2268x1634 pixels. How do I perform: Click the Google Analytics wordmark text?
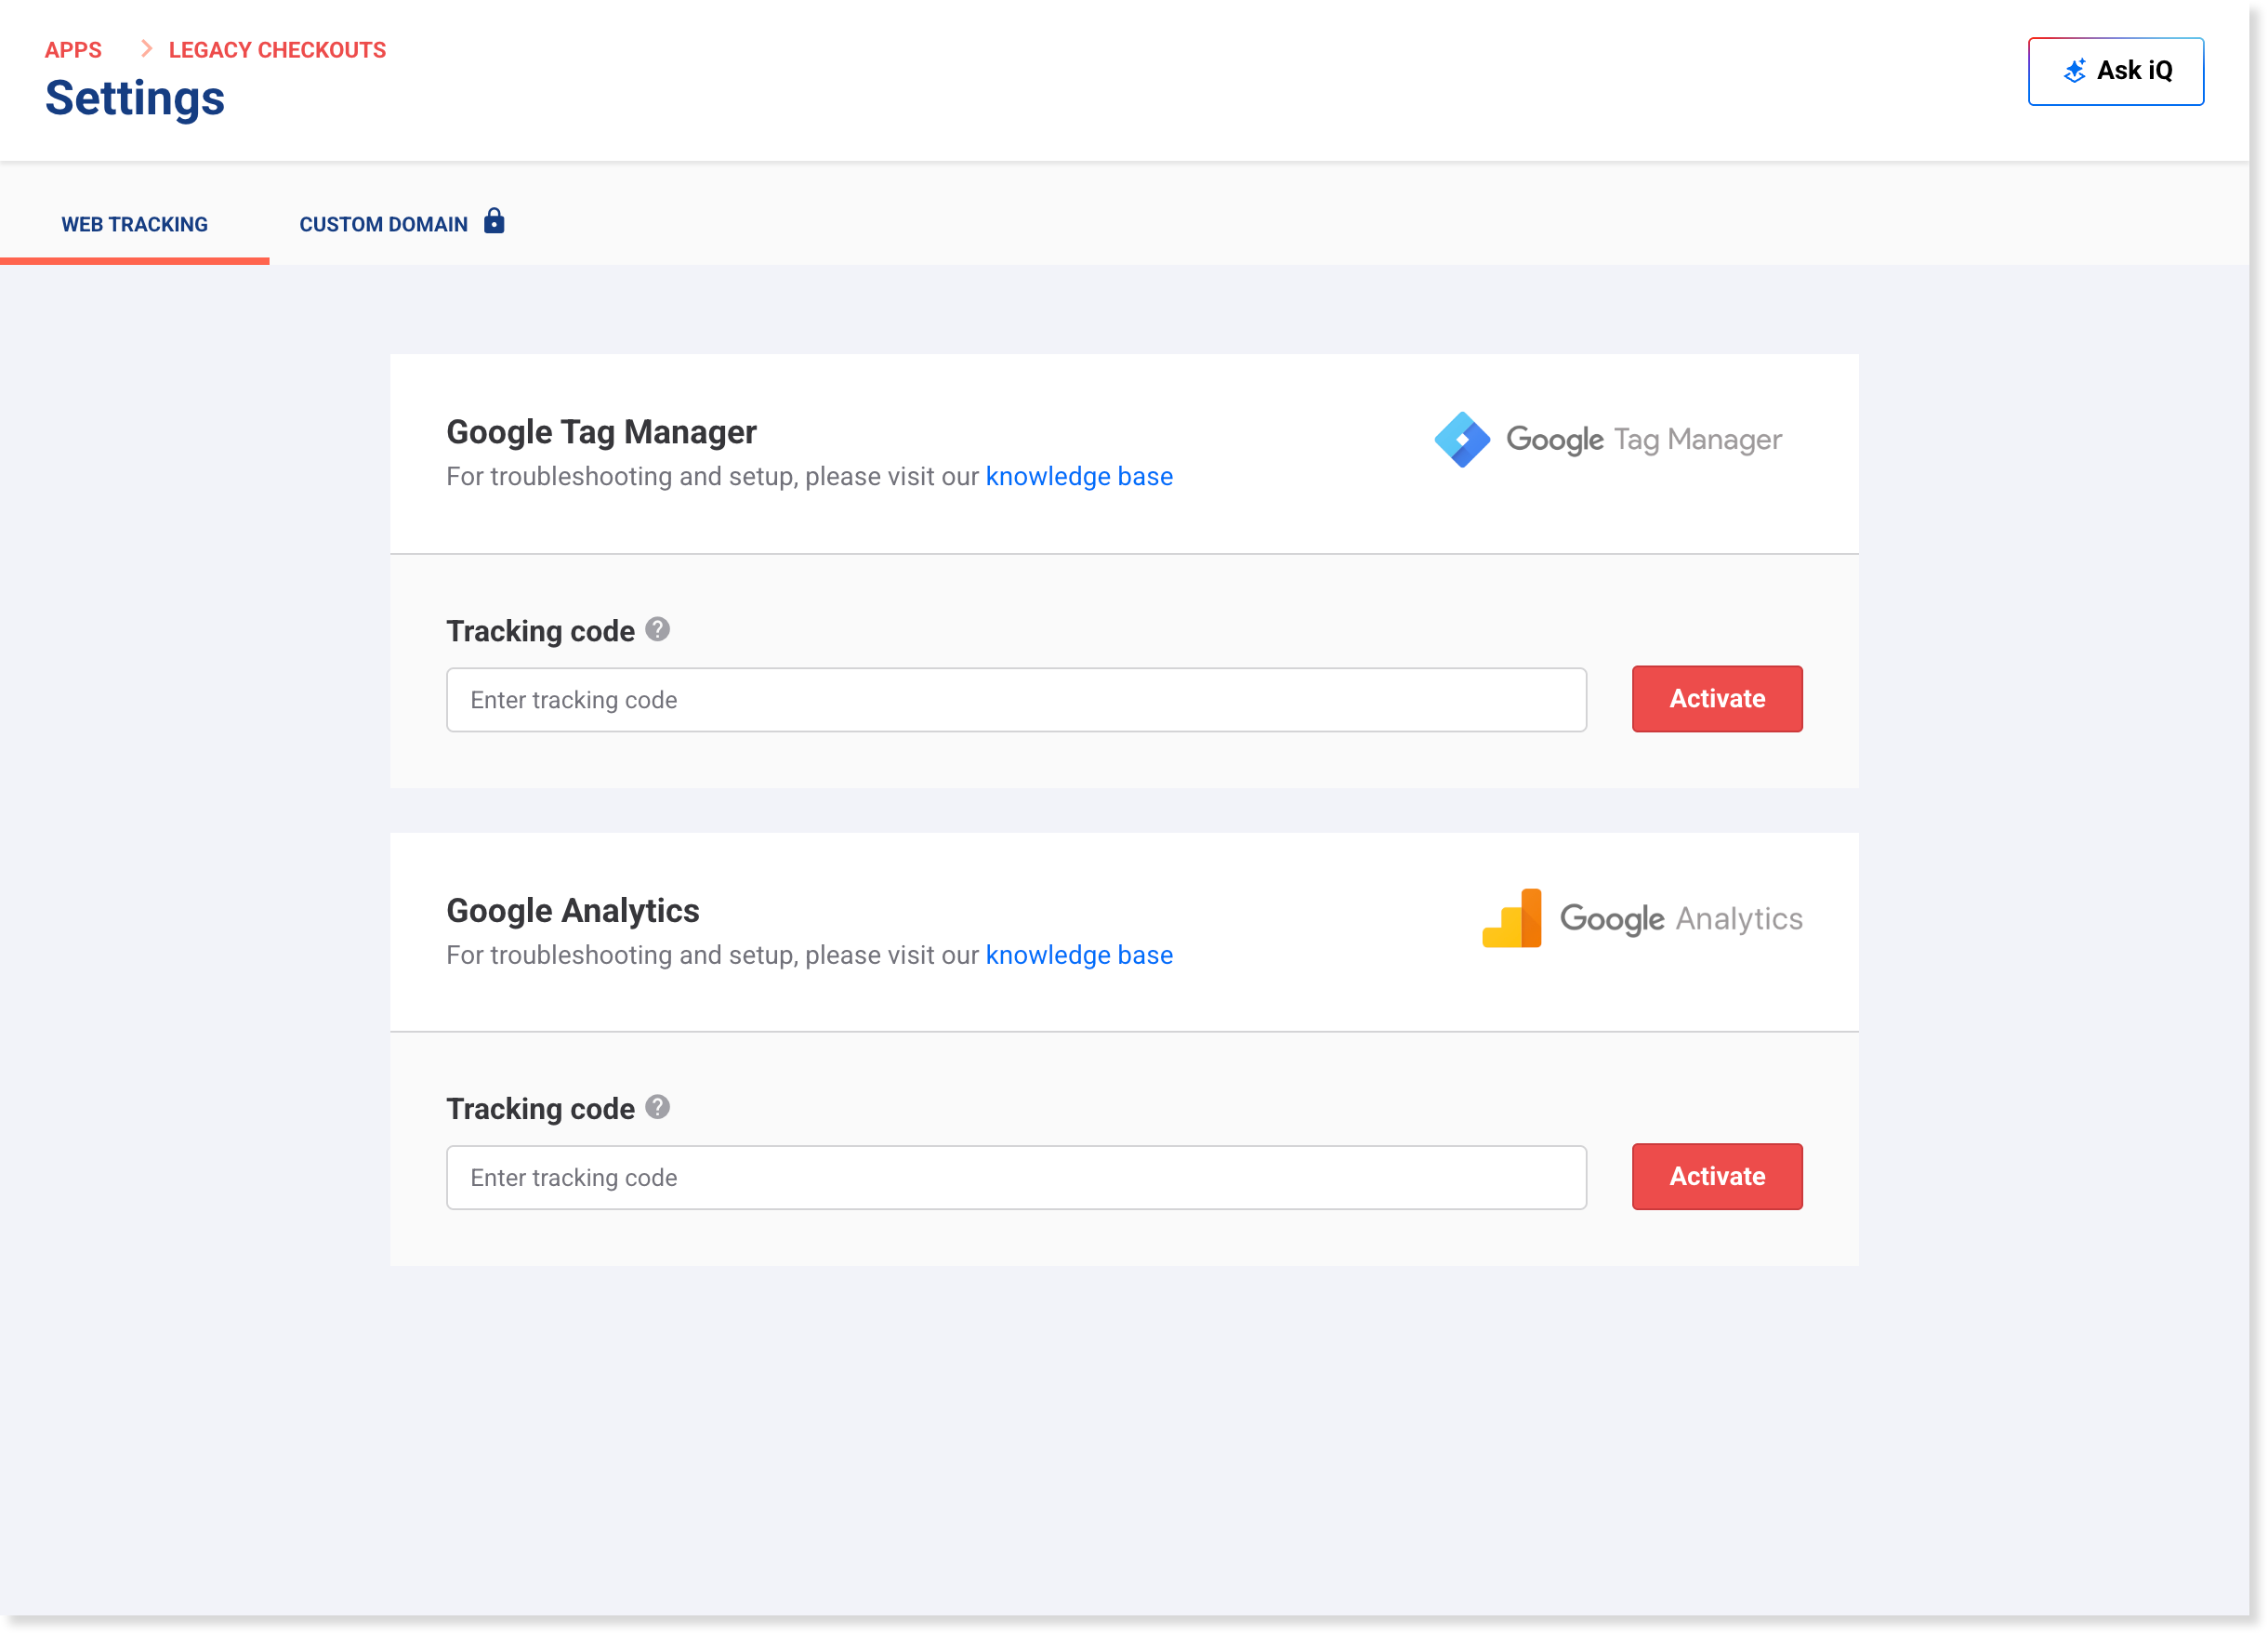pos(1681,919)
